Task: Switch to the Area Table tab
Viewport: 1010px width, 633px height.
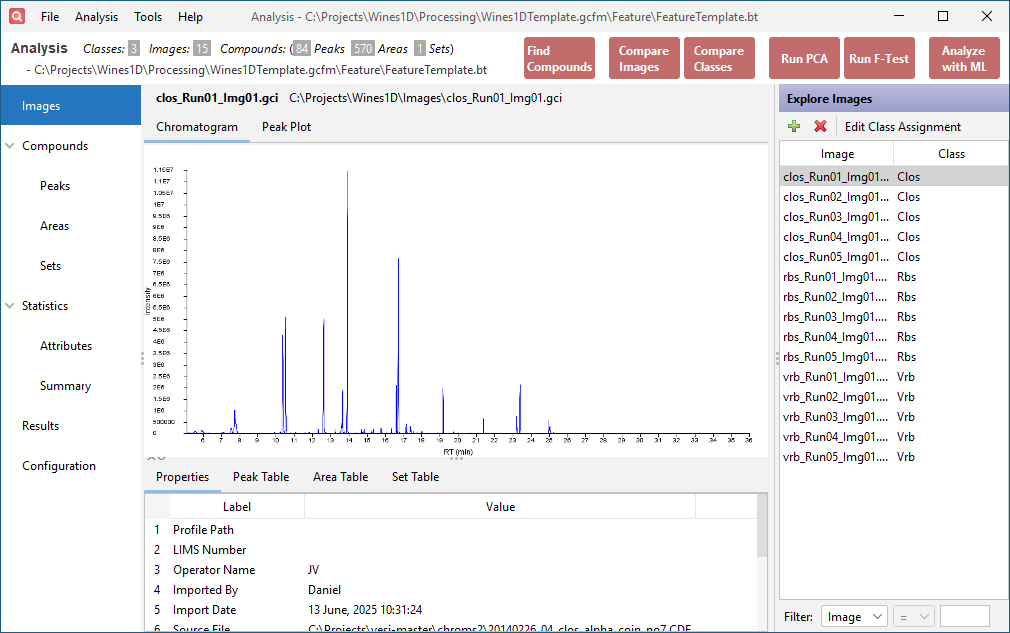Action: click(x=340, y=477)
